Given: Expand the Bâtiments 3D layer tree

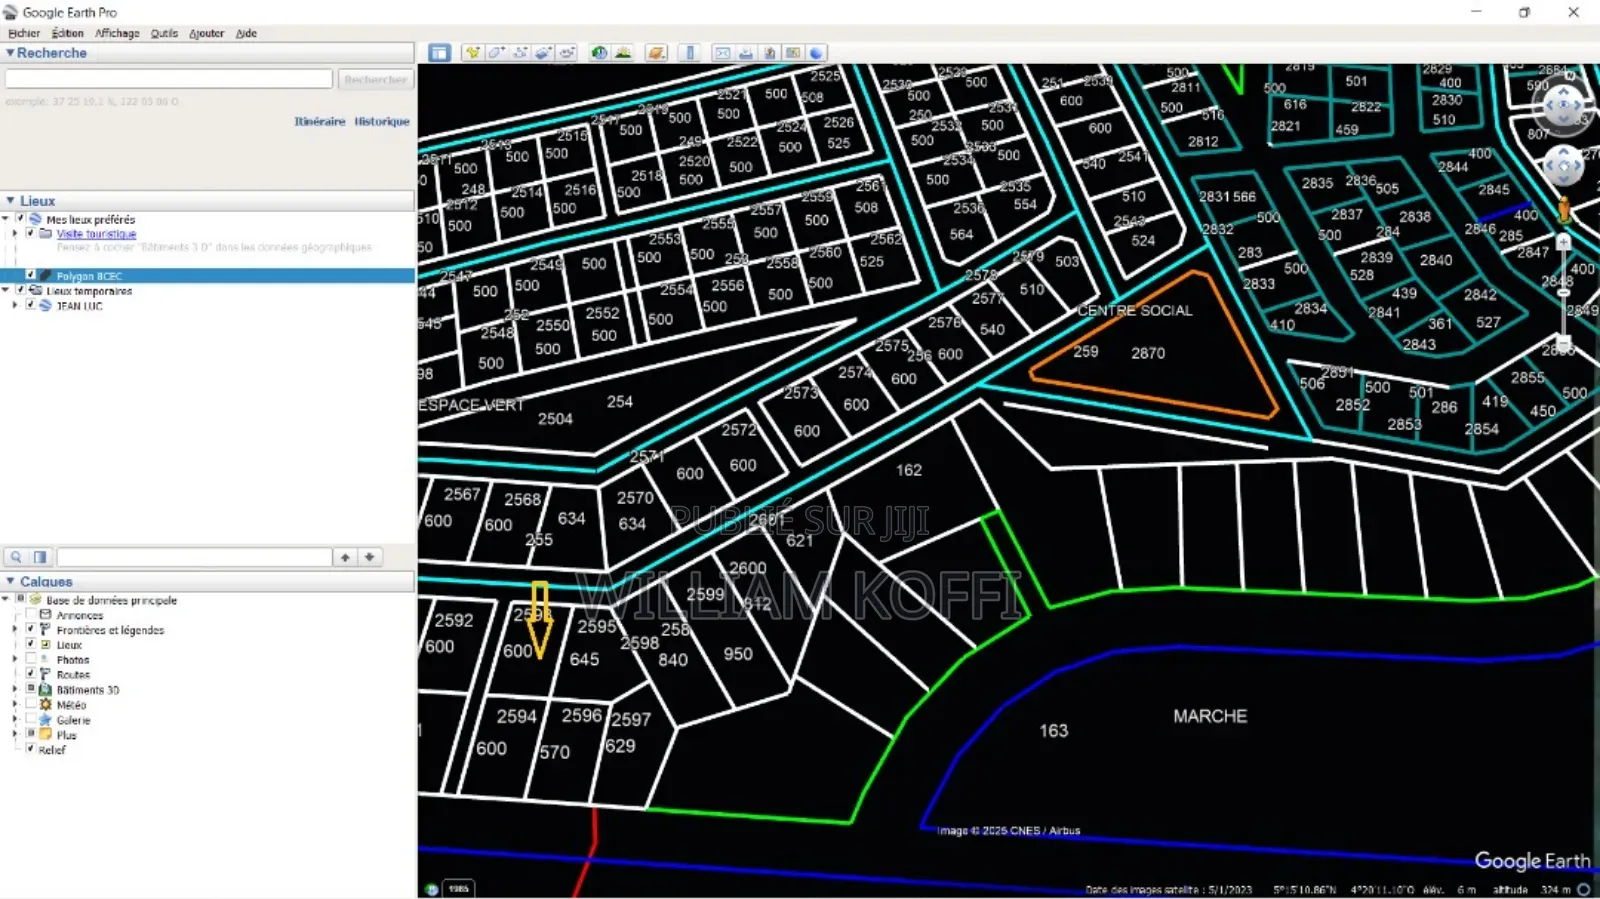Looking at the screenshot, I should 15,689.
